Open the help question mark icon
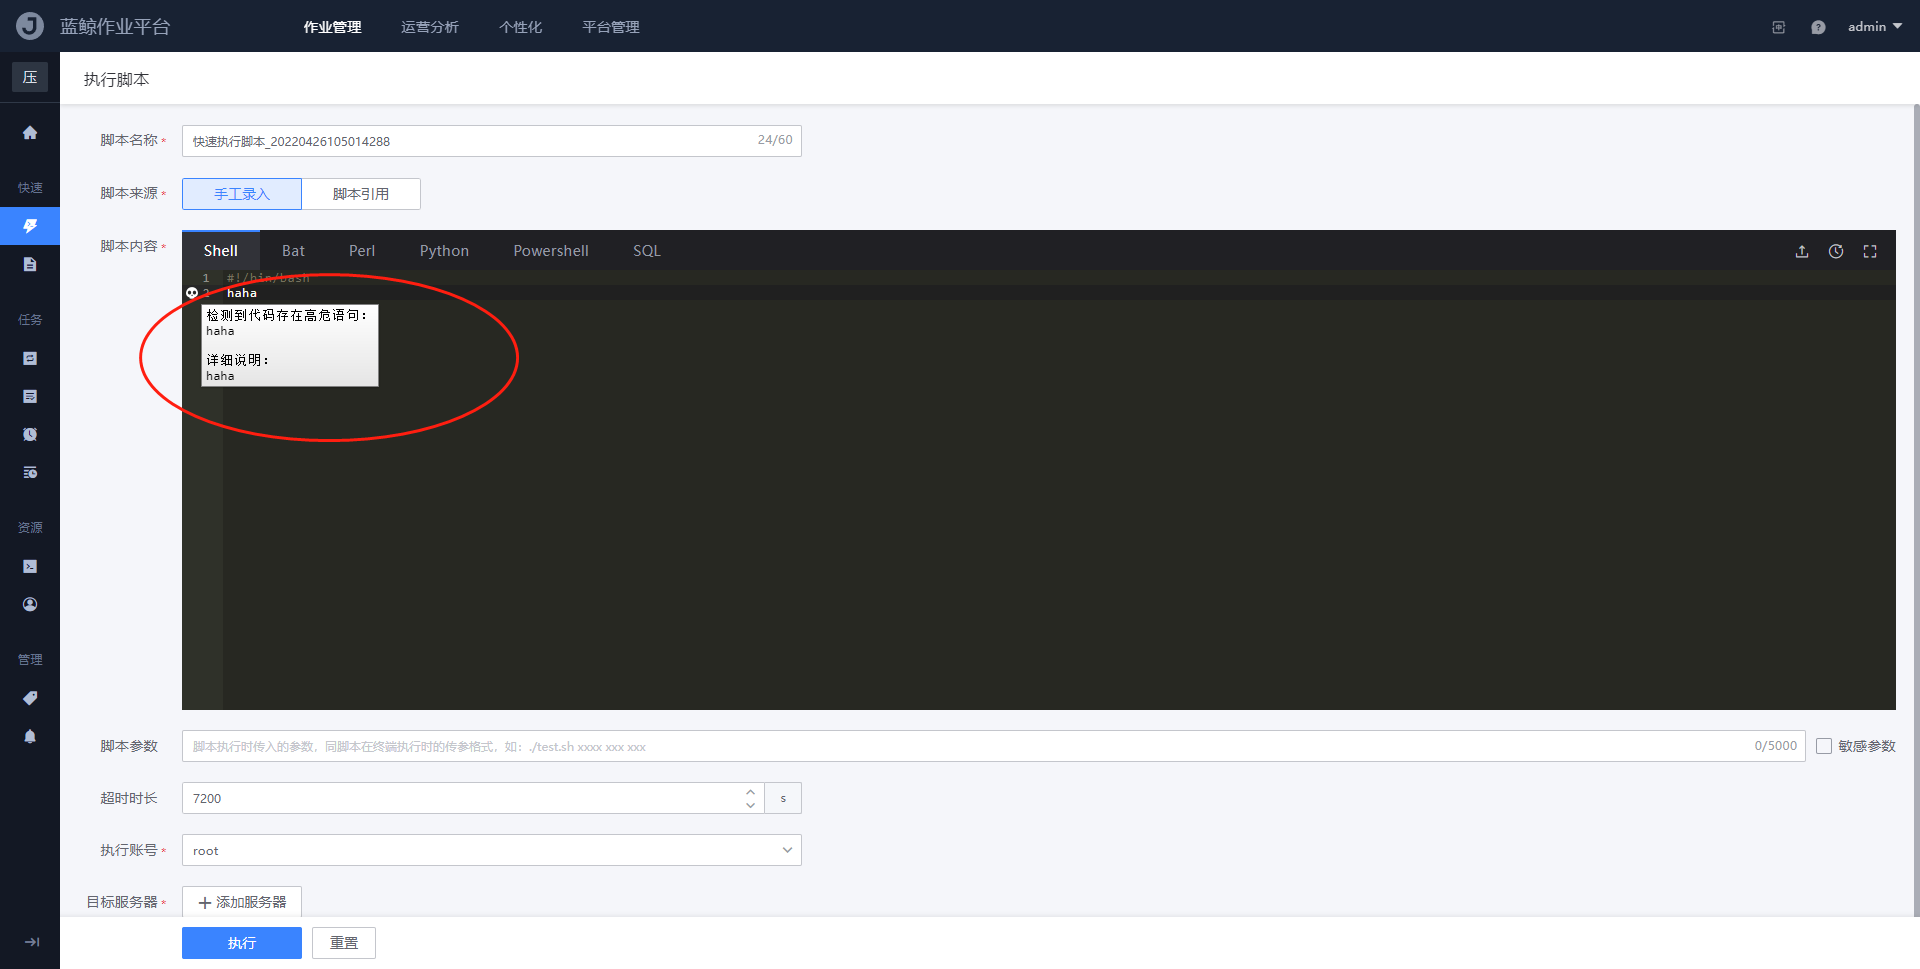The image size is (1920, 969). pos(1818,27)
